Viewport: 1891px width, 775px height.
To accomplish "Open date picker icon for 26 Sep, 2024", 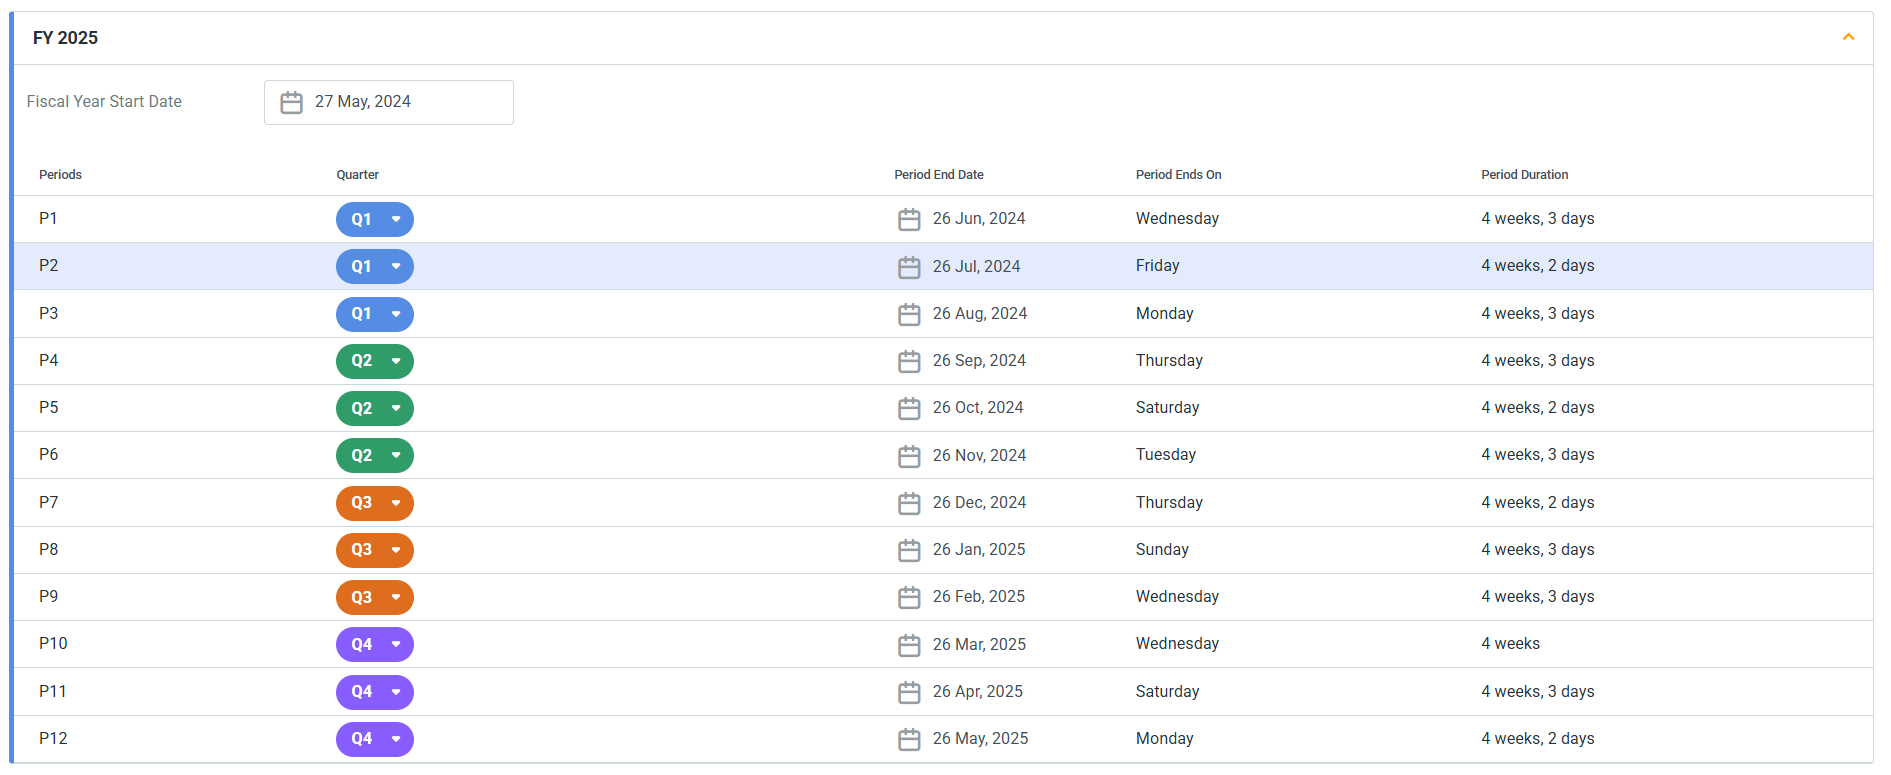I will pyautogui.click(x=908, y=361).
